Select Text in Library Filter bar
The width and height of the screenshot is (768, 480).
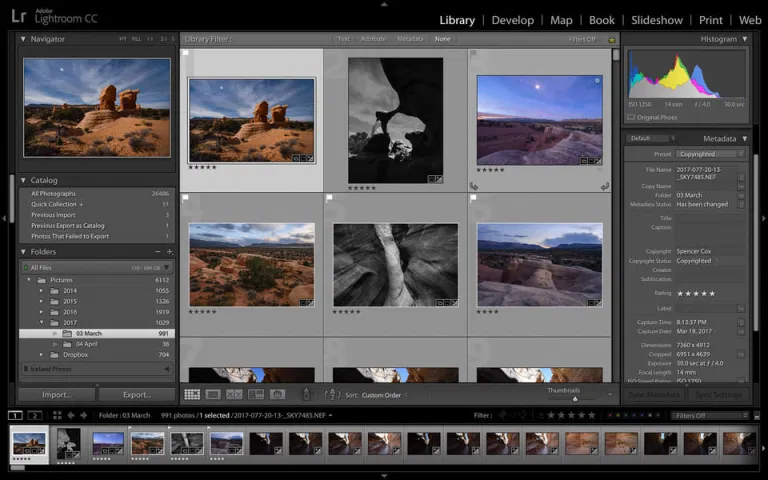coord(344,39)
